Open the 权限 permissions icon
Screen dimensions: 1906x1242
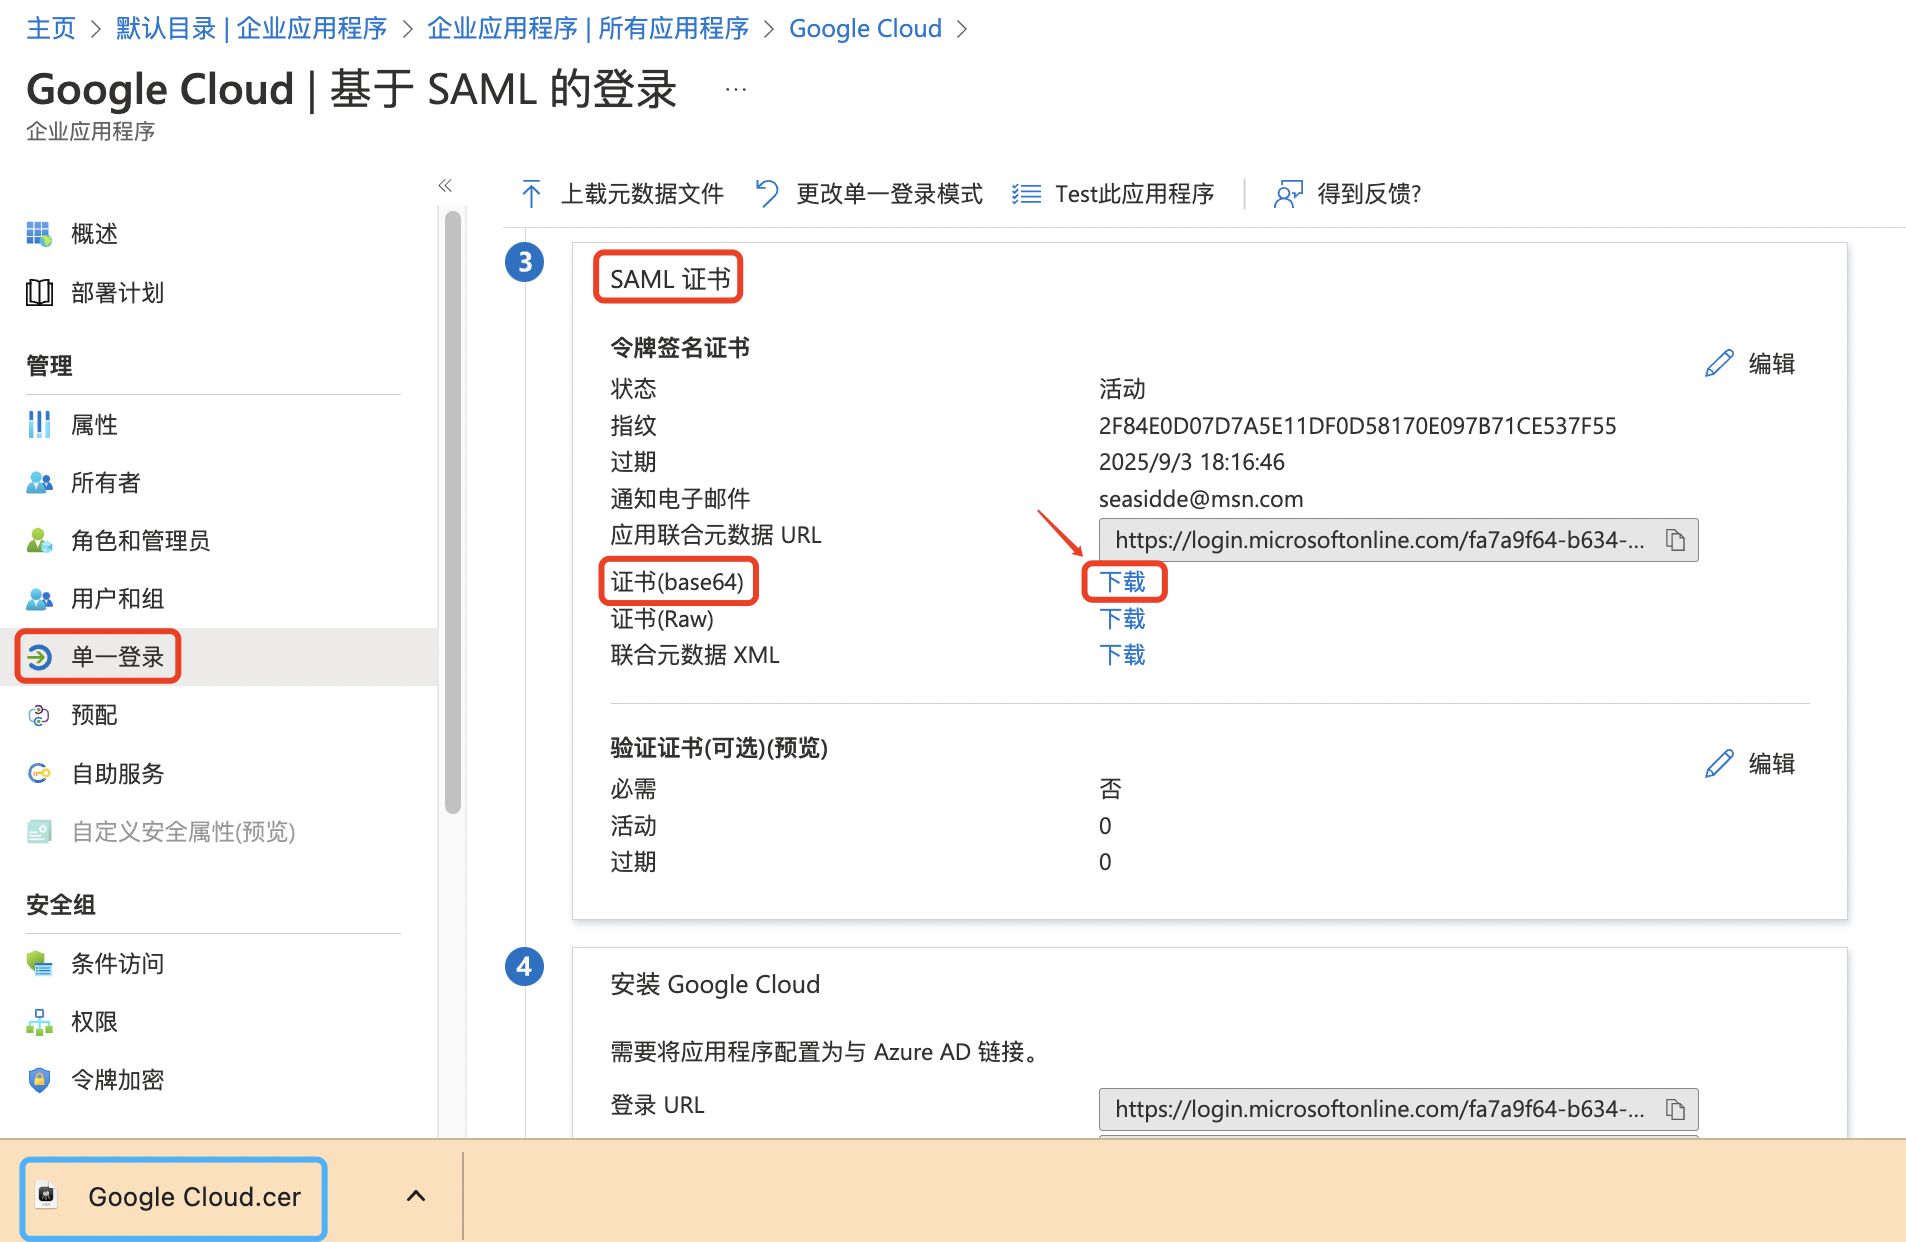tap(39, 1022)
